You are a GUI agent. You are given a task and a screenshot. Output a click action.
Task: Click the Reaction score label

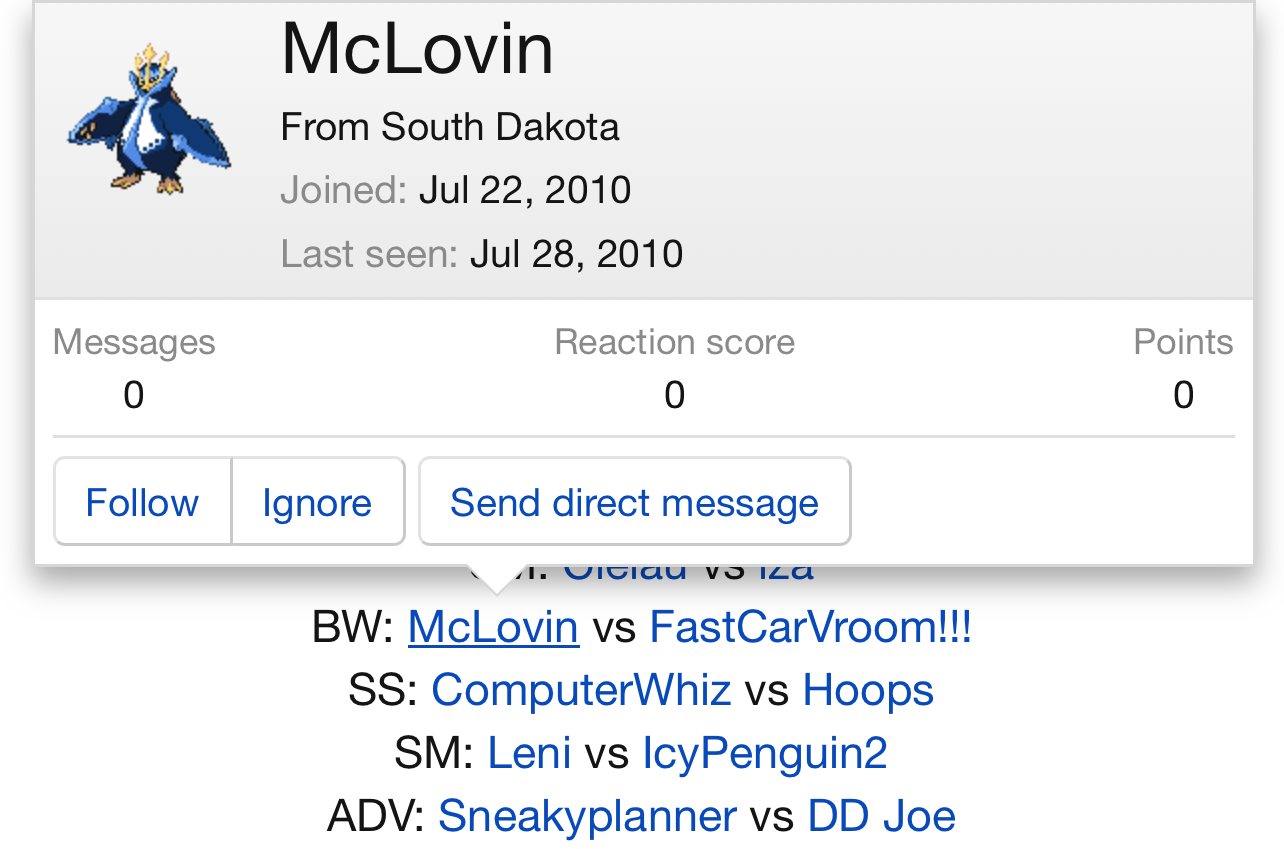(x=675, y=343)
